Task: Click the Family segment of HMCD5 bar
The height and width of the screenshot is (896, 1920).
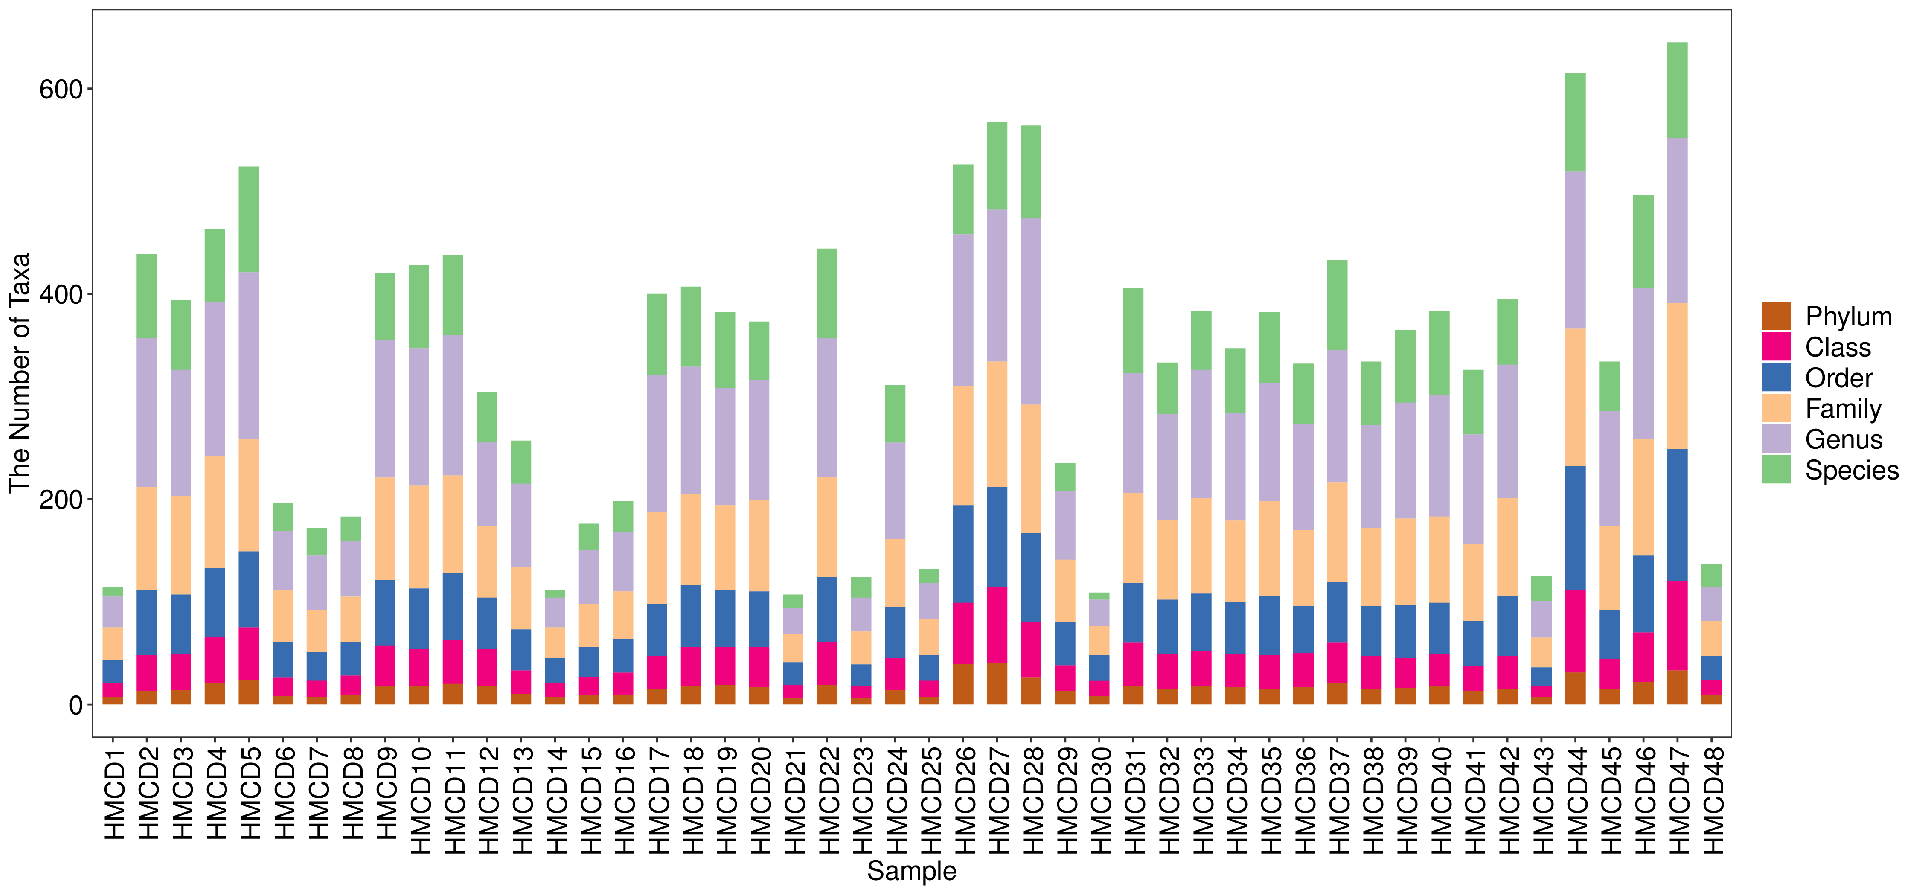Action: coord(249,495)
